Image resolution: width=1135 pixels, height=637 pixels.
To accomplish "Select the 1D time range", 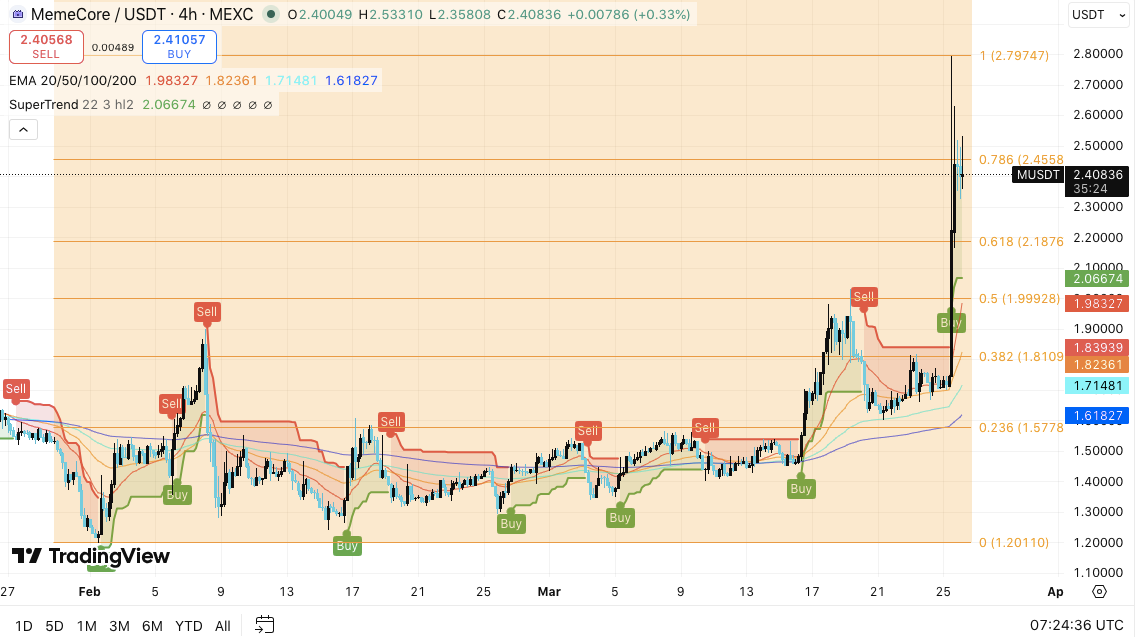I will 23,626.
